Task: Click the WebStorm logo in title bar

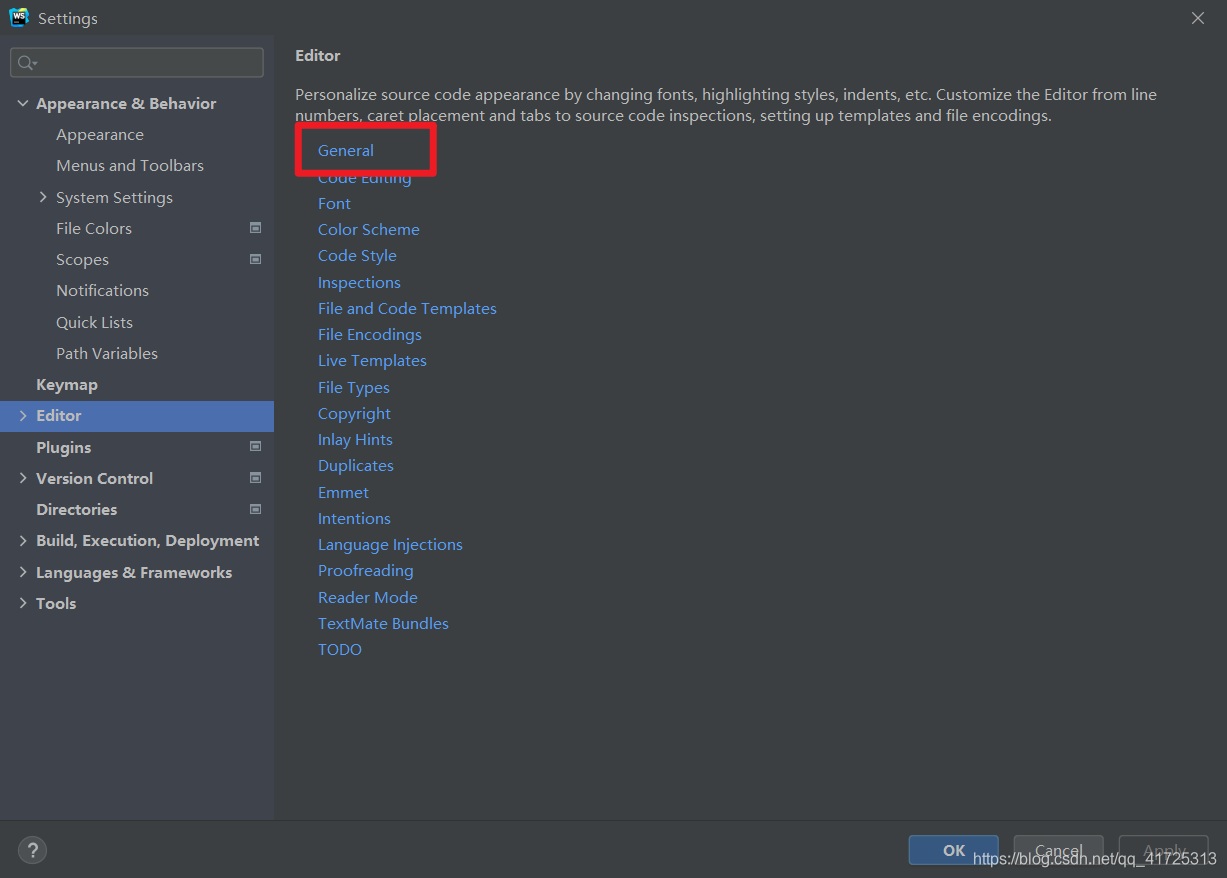Action: (18, 18)
